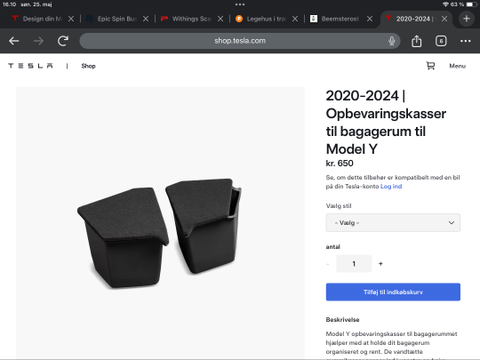480x360 pixels.
Task: Click the shop.tesla.com address field
Action: click(240, 41)
